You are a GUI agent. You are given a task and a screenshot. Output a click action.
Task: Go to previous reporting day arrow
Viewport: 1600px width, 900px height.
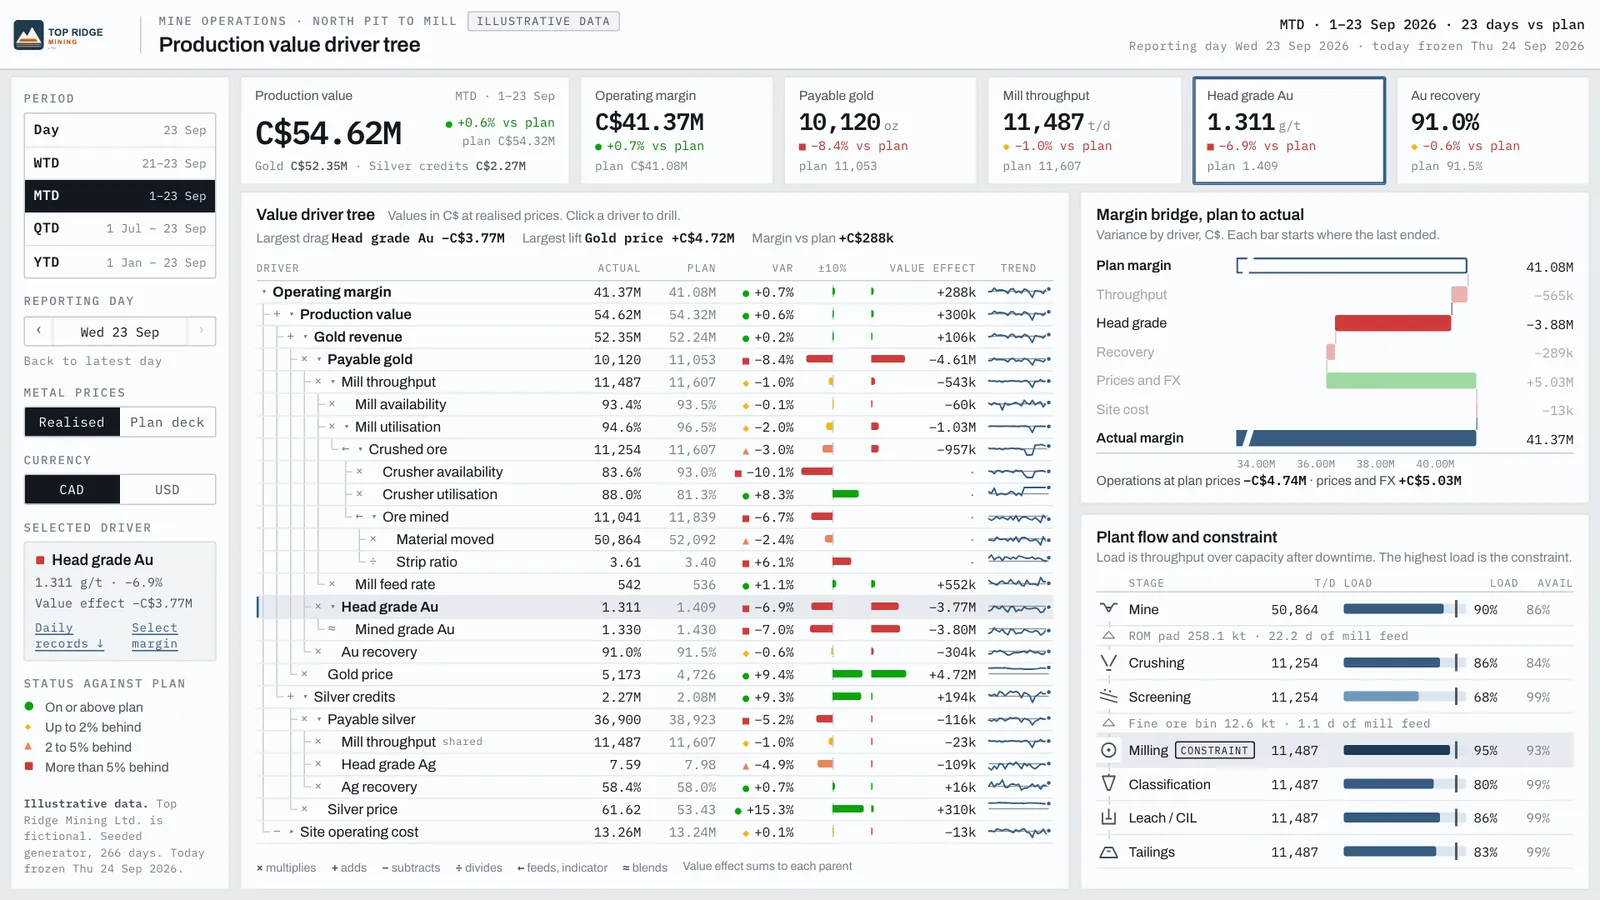[39, 331]
